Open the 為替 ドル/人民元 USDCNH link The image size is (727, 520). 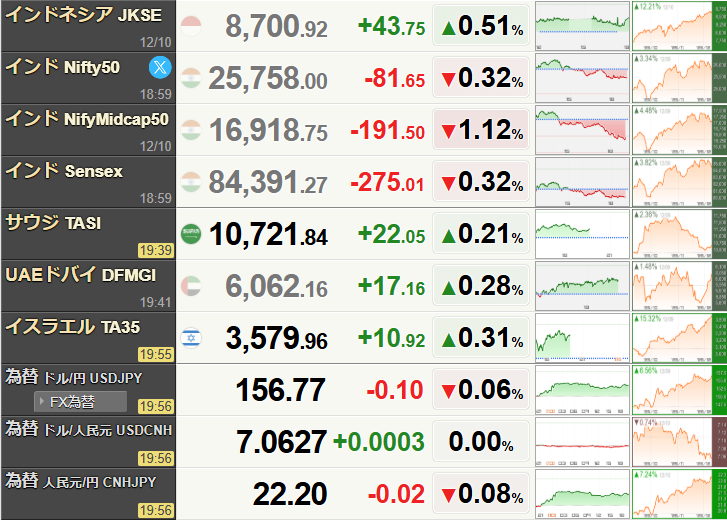click(x=89, y=429)
